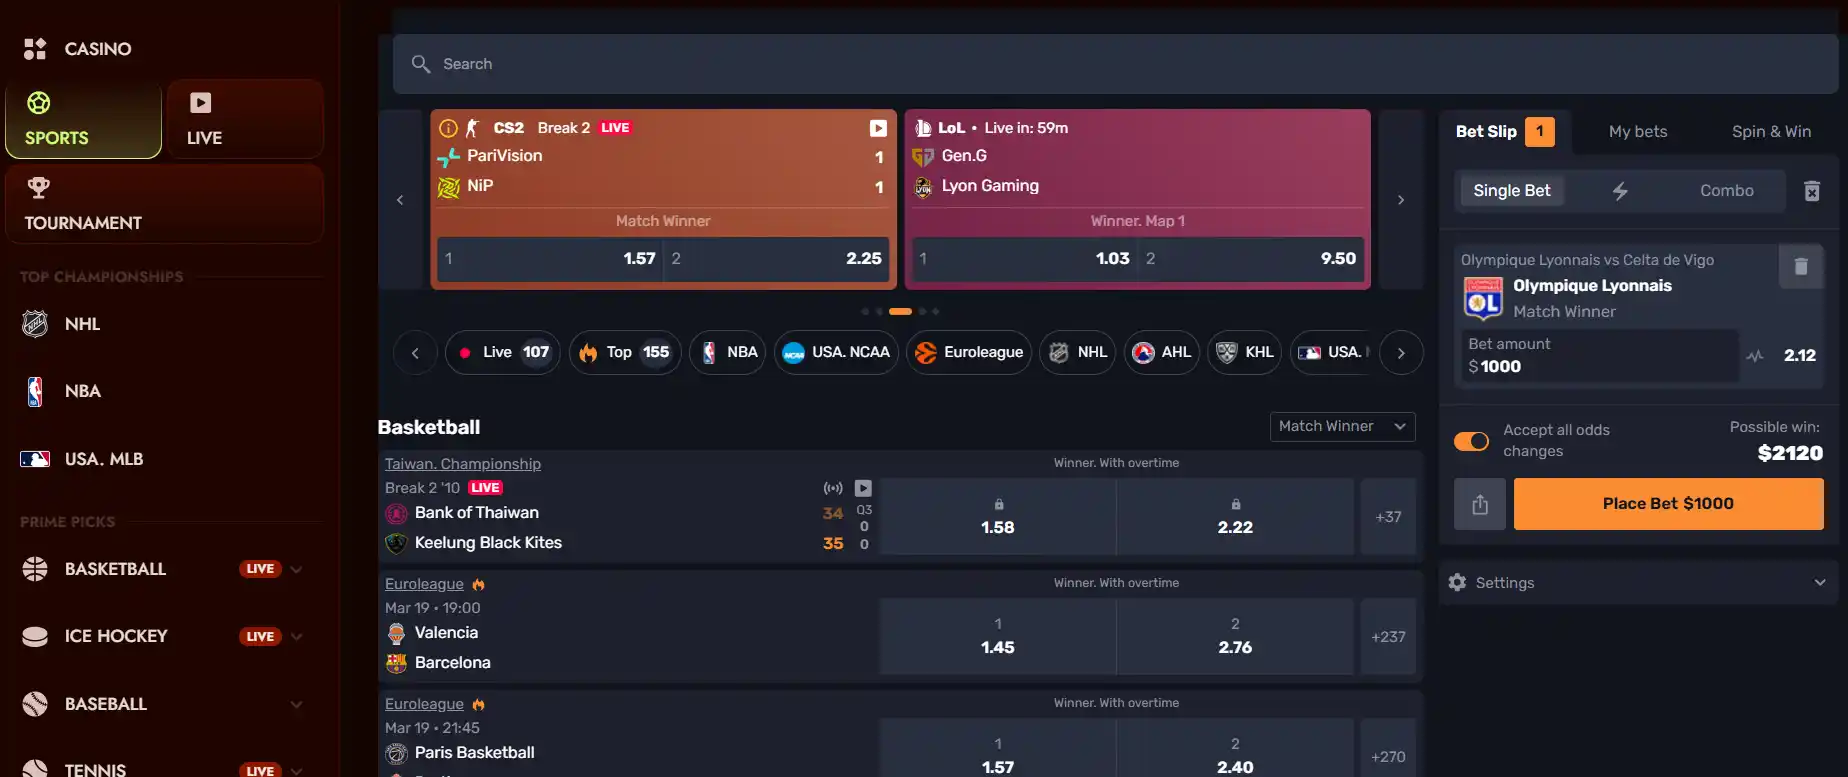
Task: Click the Baseball sidebar icon
Action: click(x=35, y=704)
